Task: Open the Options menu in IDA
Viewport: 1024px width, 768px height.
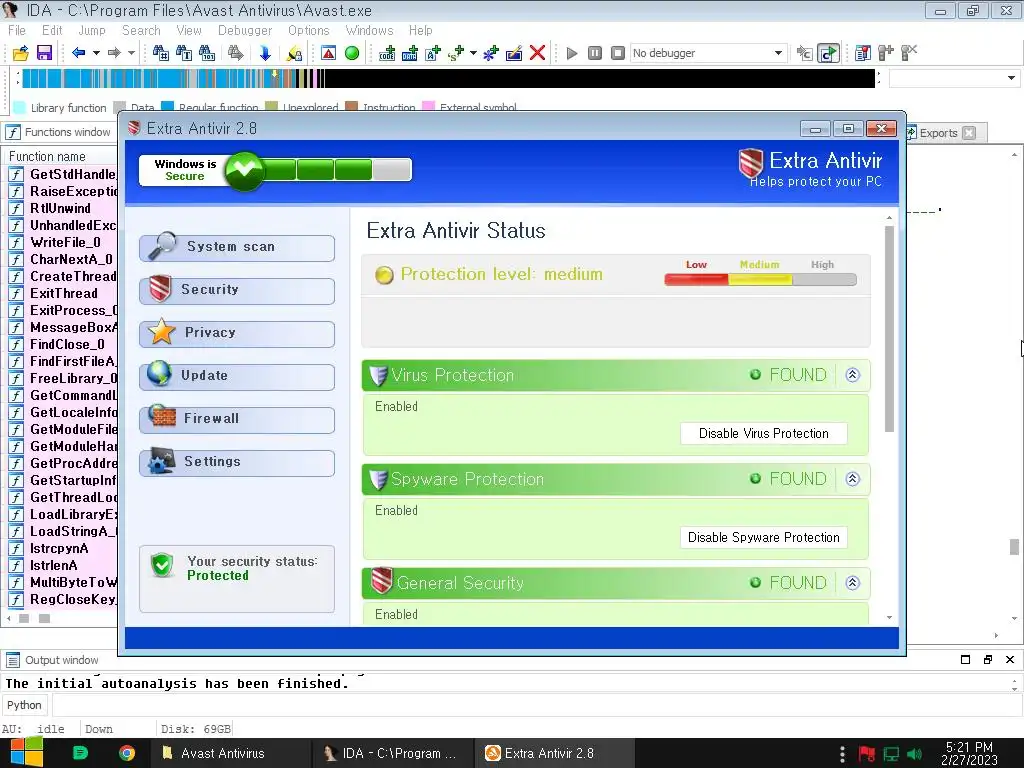Action: pyautogui.click(x=309, y=31)
